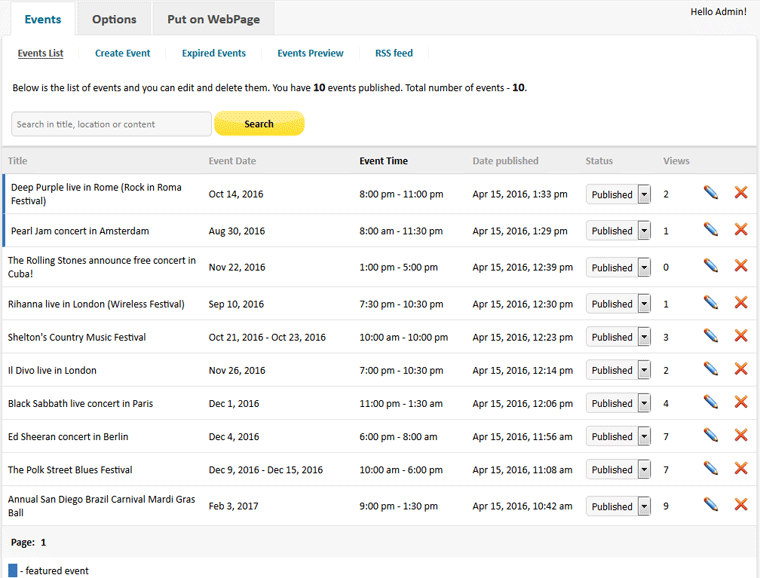Select 'Black Sabbath live concert in Paris' title
Image resolution: width=760 pixels, height=578 pixels.
(80, 404)
